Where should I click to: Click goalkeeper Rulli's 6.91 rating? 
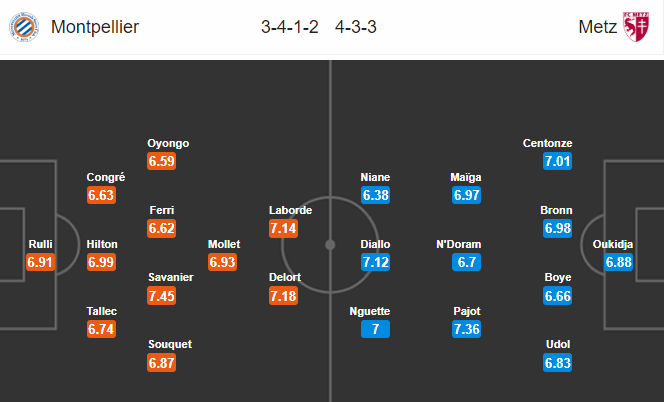(40, 262)
